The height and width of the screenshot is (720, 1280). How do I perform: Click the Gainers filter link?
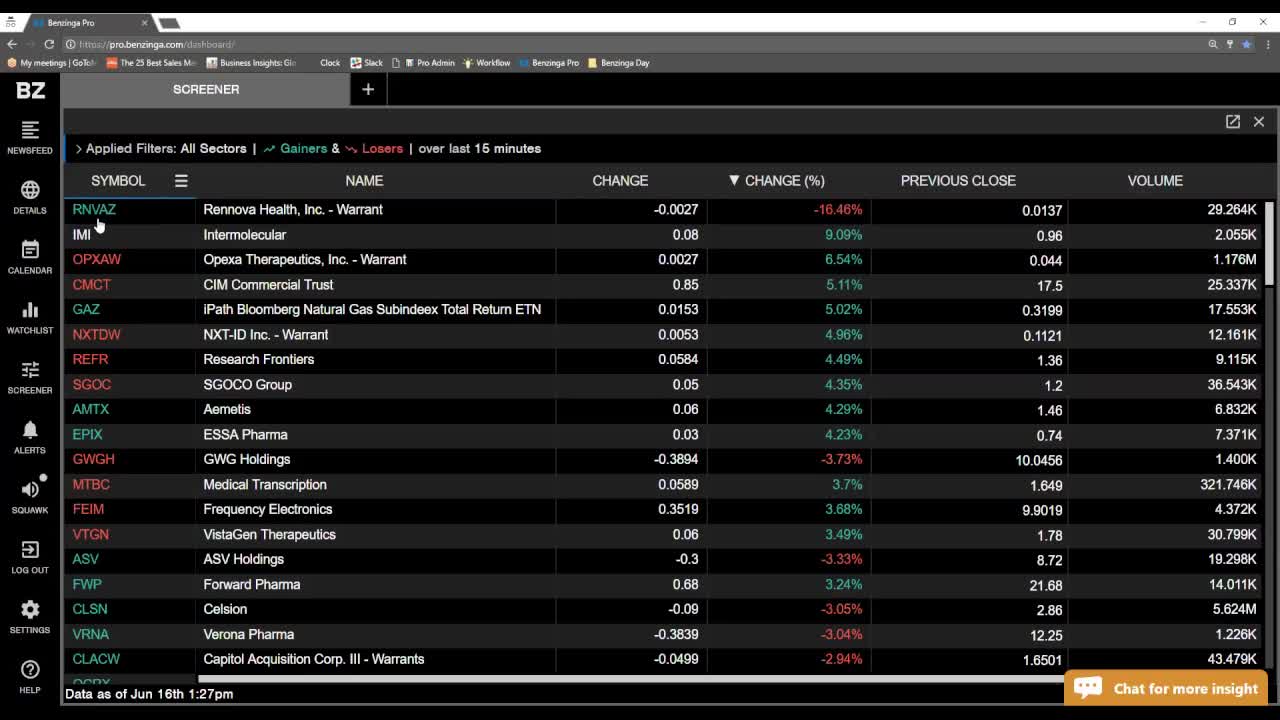[x=295, y=149]
